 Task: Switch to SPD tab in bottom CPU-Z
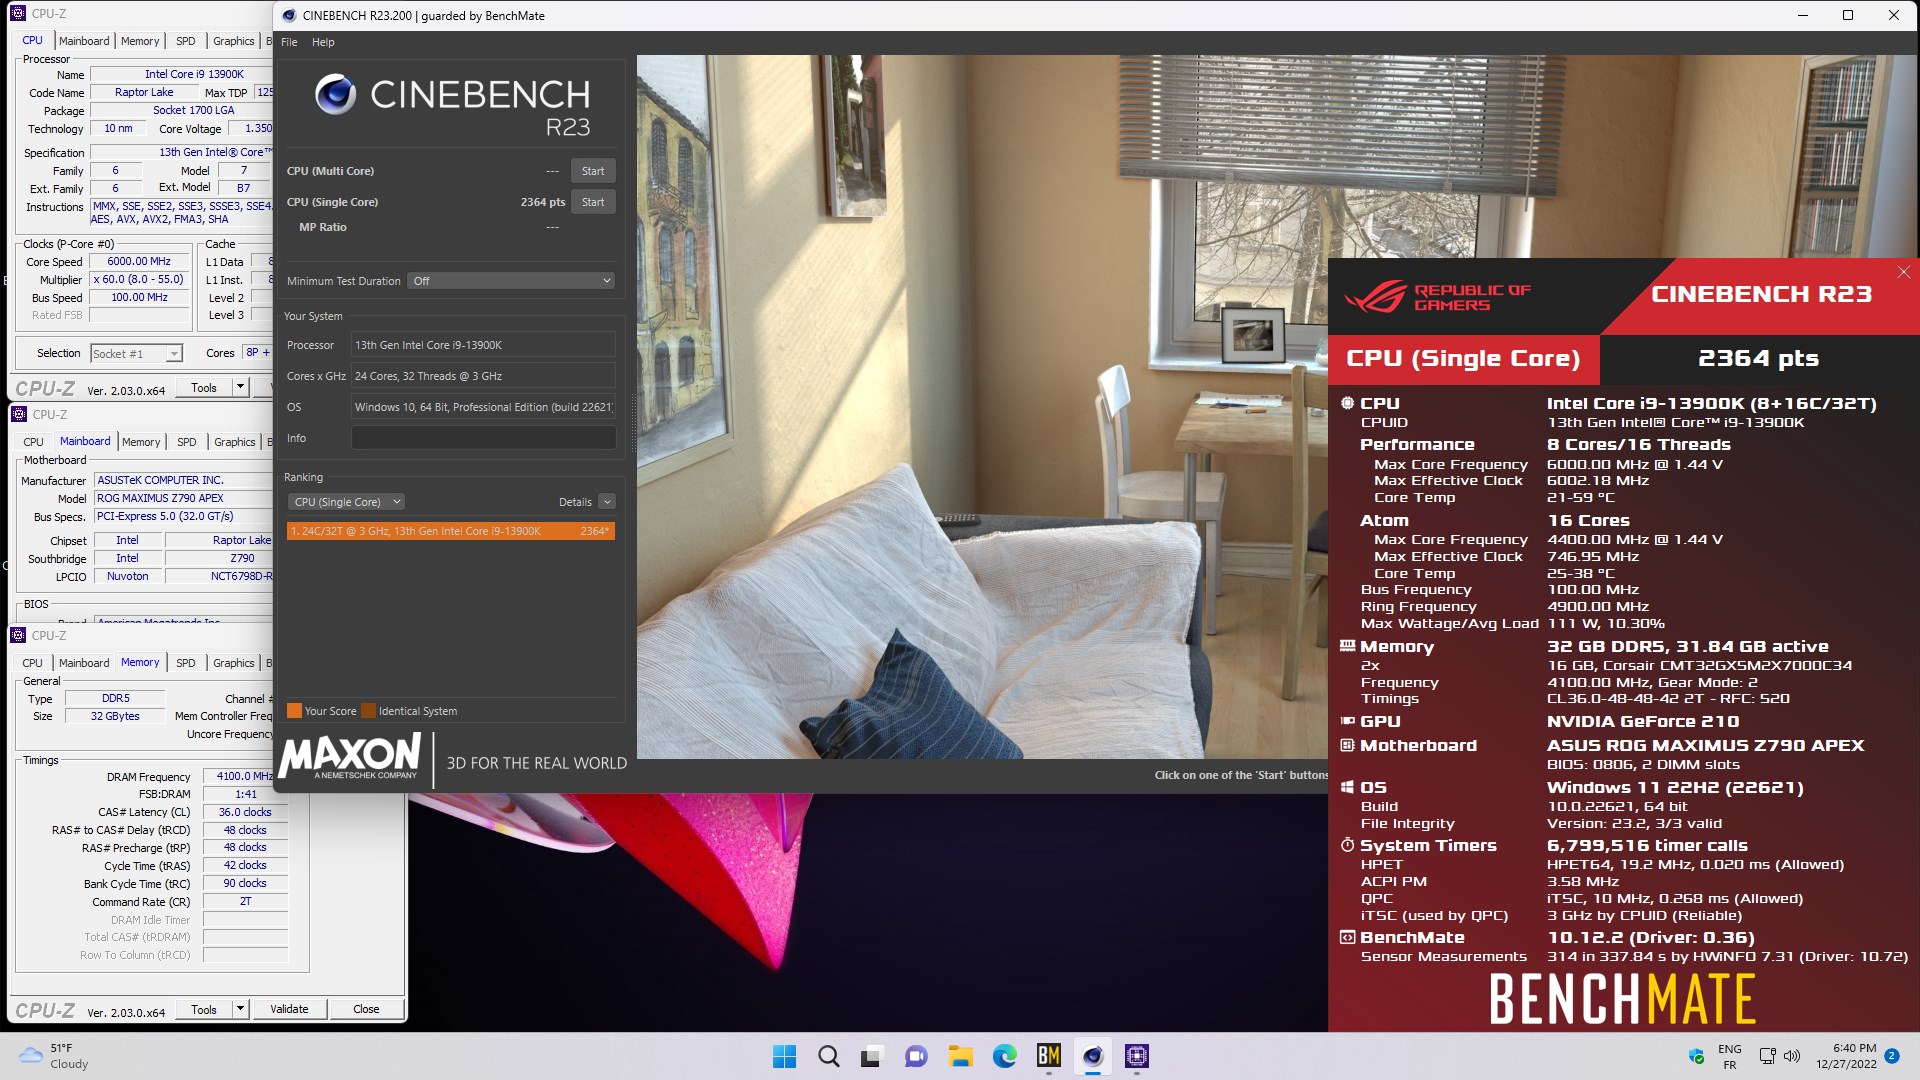(186, 663)
